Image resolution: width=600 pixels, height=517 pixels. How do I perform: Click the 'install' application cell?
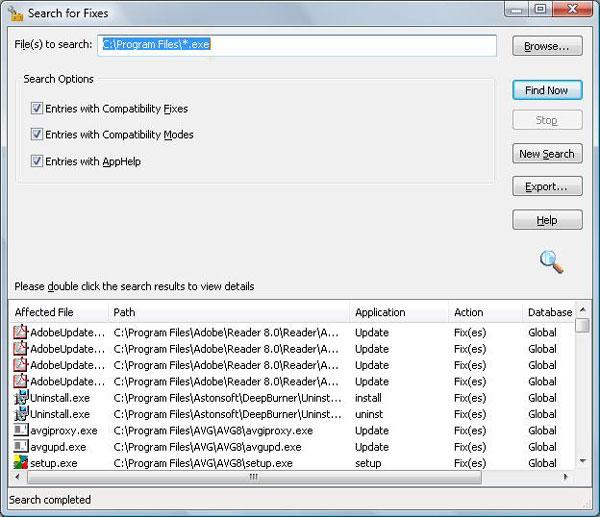pyautogui.click(x=368, y=398)
